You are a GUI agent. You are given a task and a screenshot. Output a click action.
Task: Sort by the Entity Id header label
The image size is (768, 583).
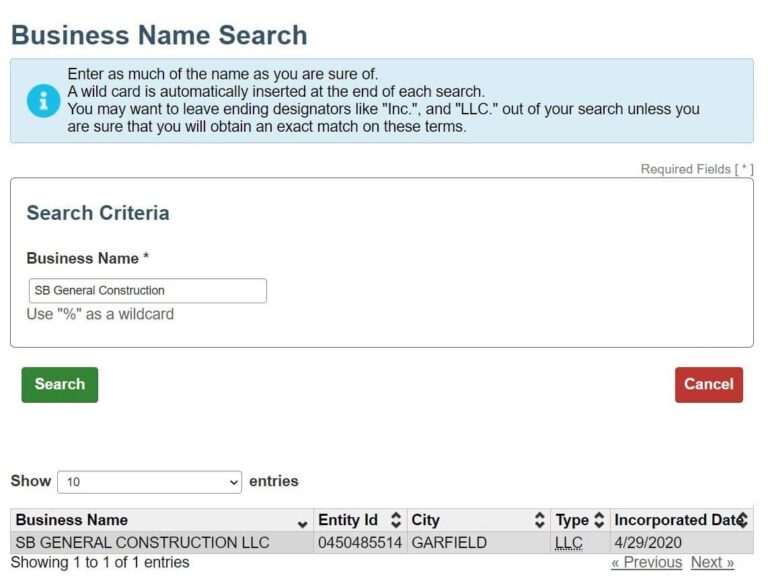[x=348, y=520]
